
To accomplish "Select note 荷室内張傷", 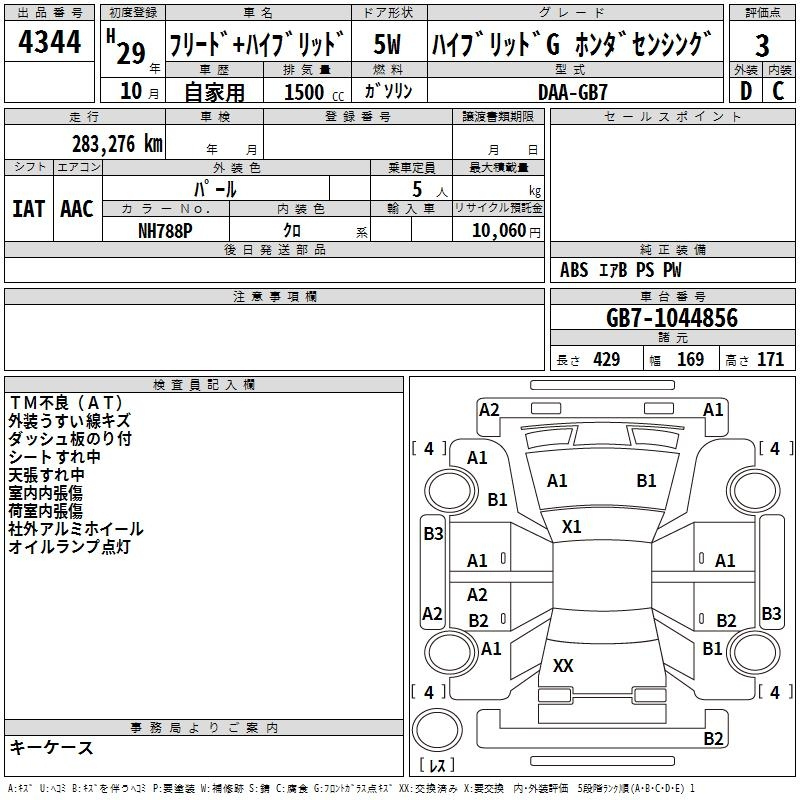I will point(45,511).
